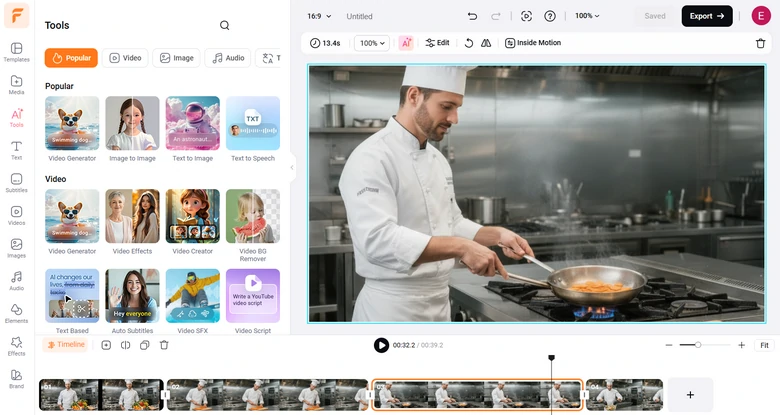Open the top bar 100% zoom dropdown

[x=587, y=16]
